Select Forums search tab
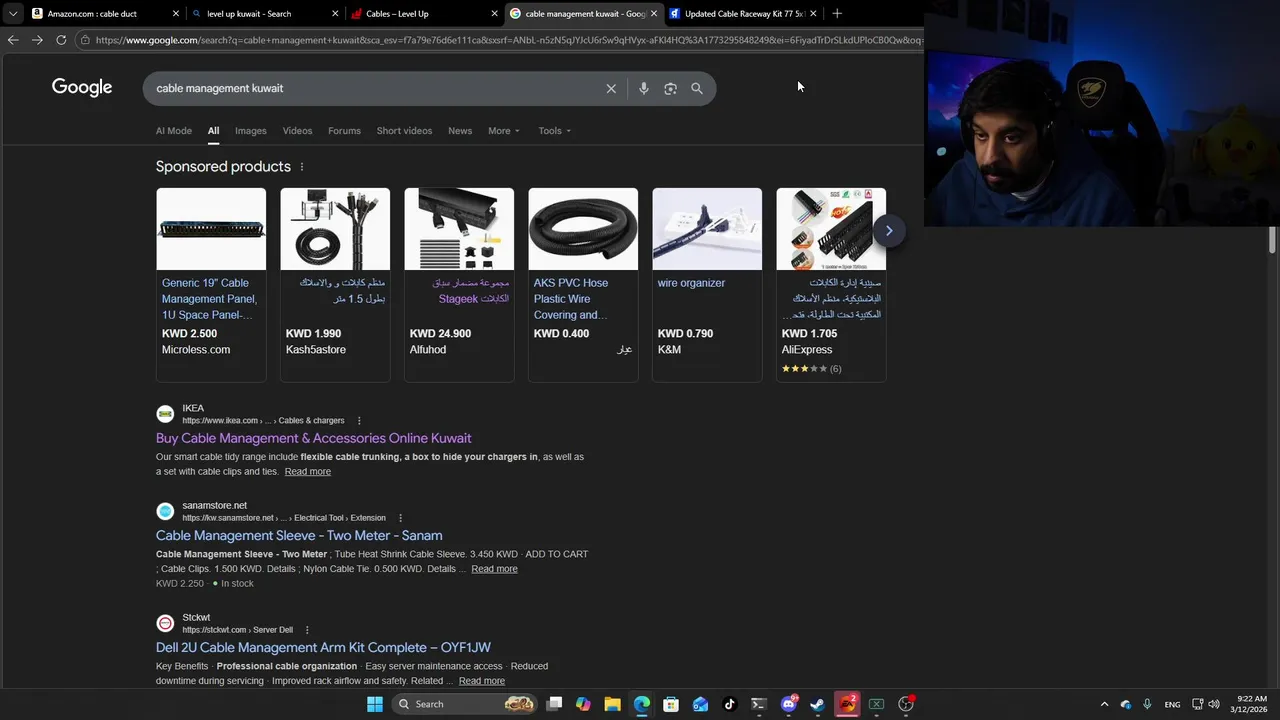Screen dimensions: 1280x720 (344, 131)
